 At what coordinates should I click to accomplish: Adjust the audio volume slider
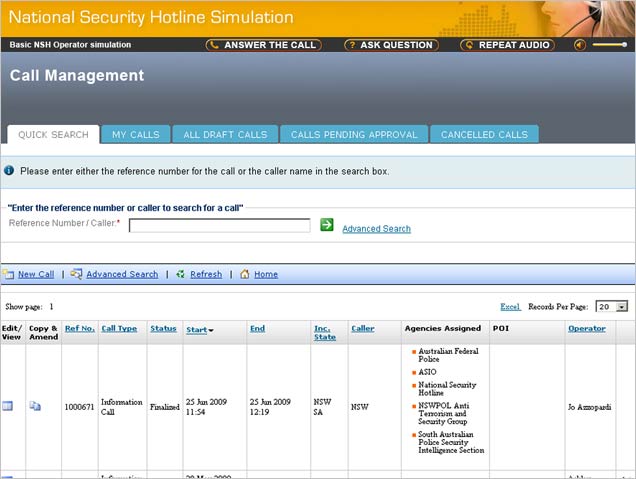tap(610, 45)
